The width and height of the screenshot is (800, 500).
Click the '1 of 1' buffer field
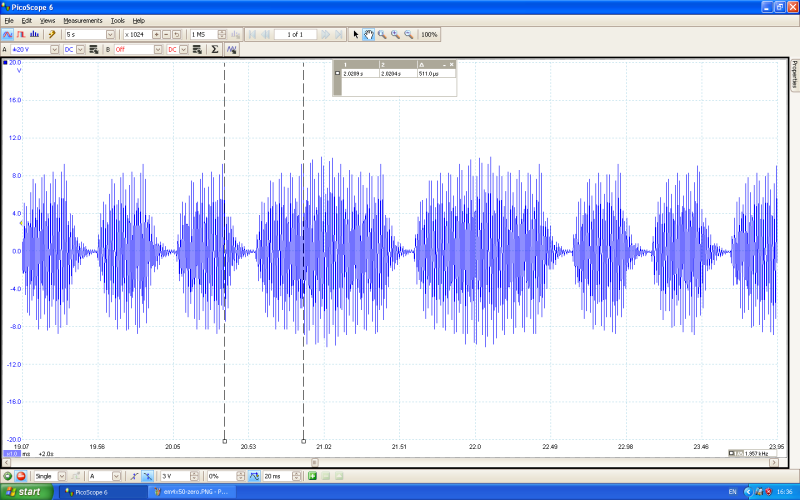295,35
